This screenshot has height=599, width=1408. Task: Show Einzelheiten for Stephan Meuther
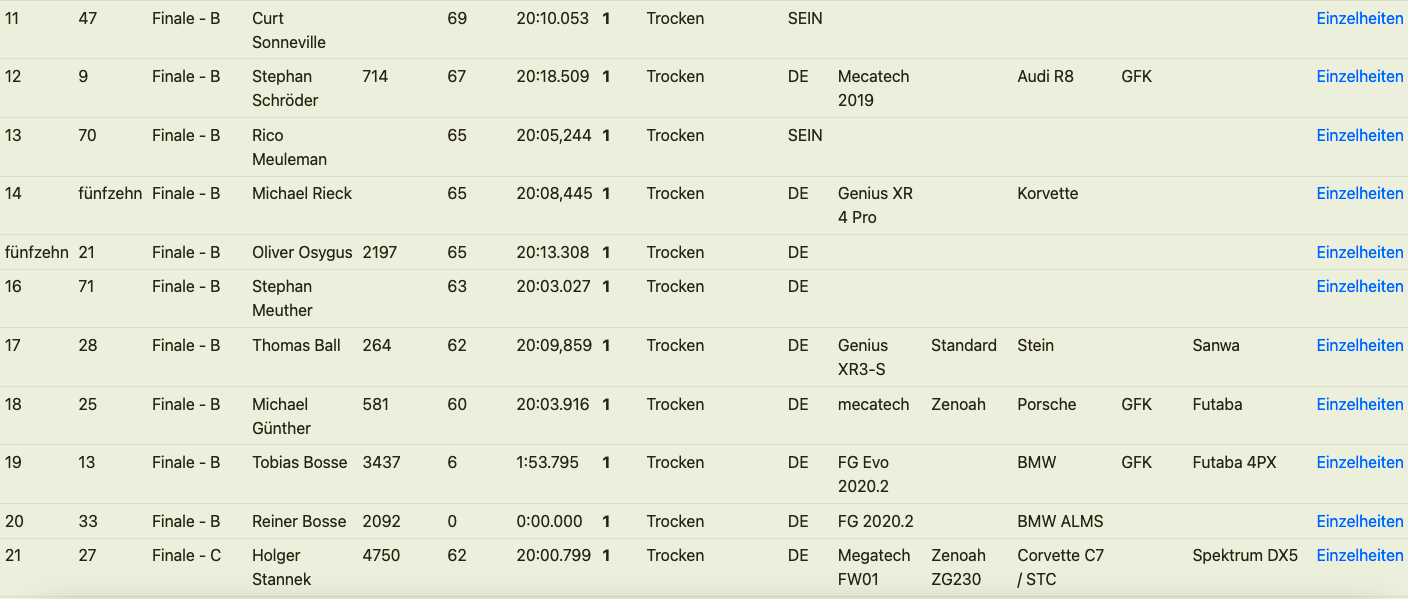click(1359, 287)
